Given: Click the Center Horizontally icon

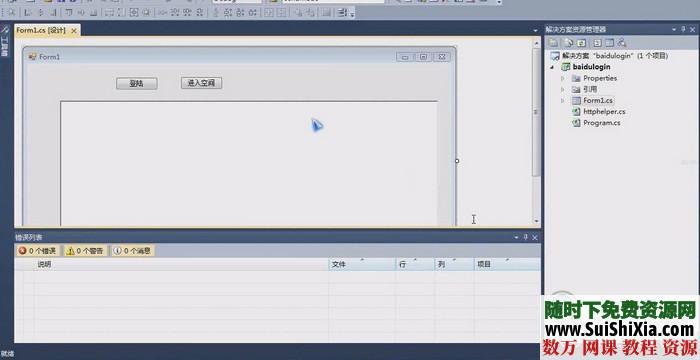Looking at the screenshot, I should point(269,13).
